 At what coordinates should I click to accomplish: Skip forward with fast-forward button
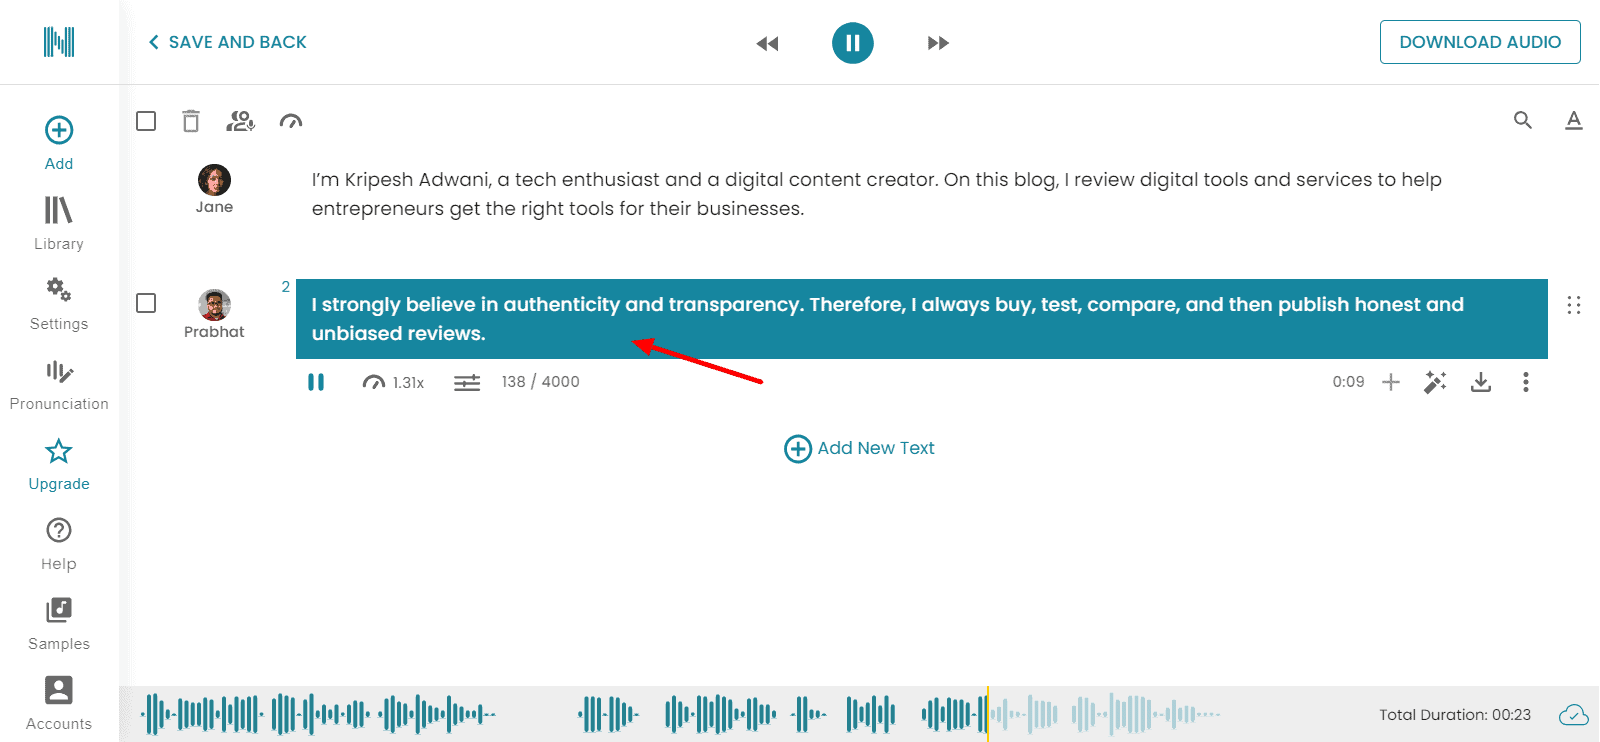point(938,43)
